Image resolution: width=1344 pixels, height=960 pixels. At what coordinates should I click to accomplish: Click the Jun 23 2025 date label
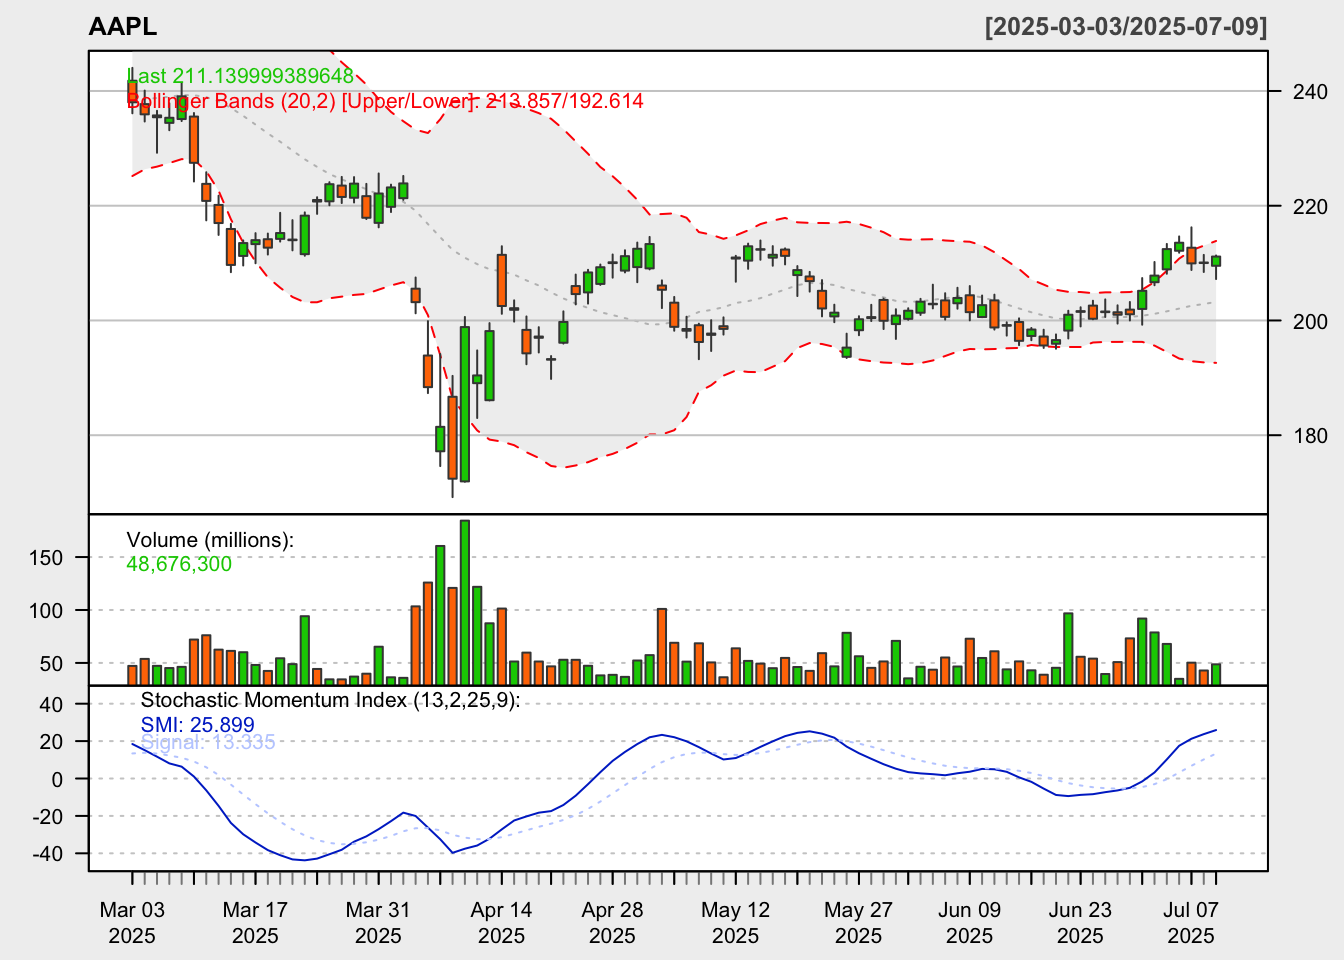click(x=1080, y=923)
